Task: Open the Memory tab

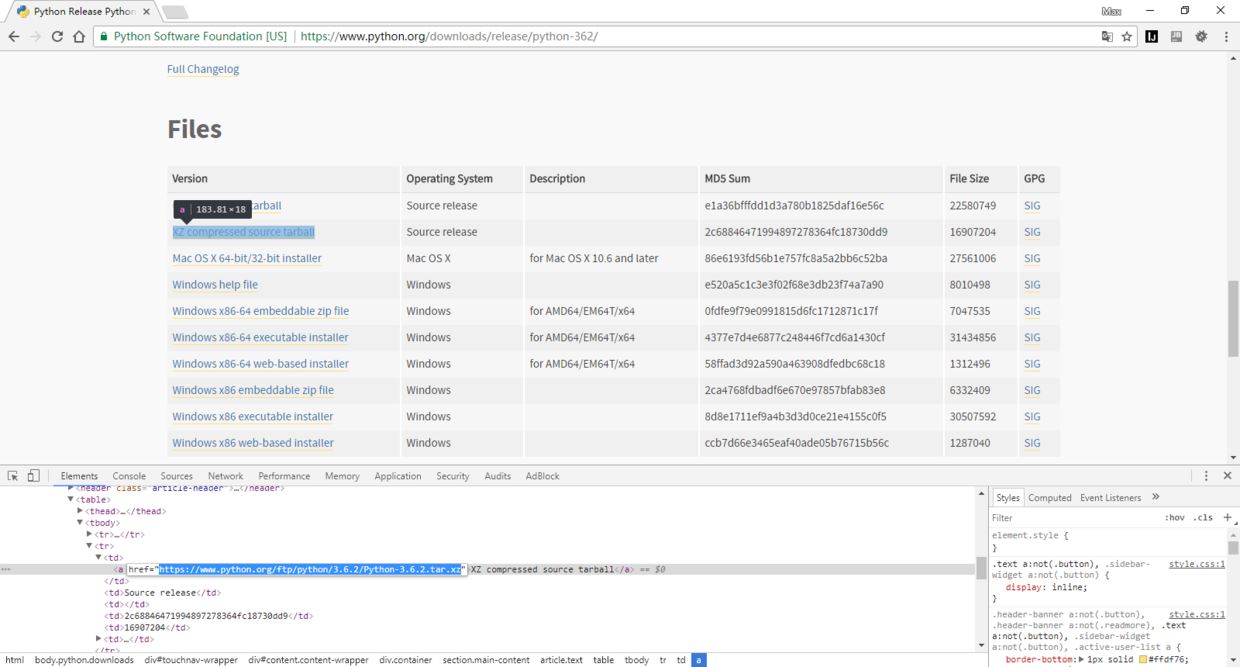Action: pos(342,476)
